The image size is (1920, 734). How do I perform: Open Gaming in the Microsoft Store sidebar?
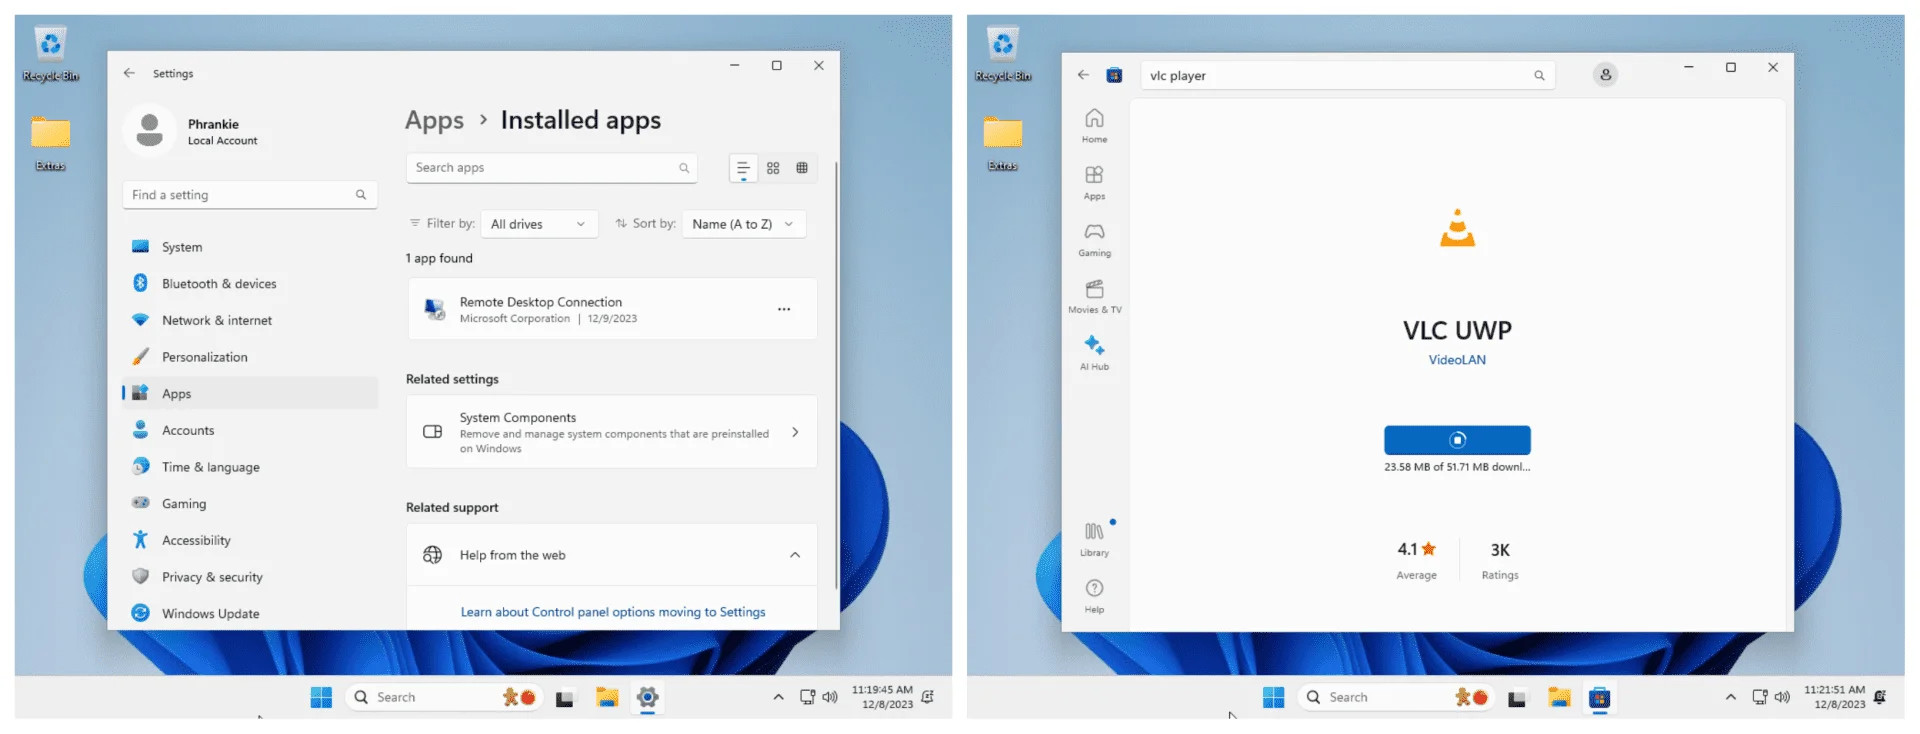pos(1095,240)
